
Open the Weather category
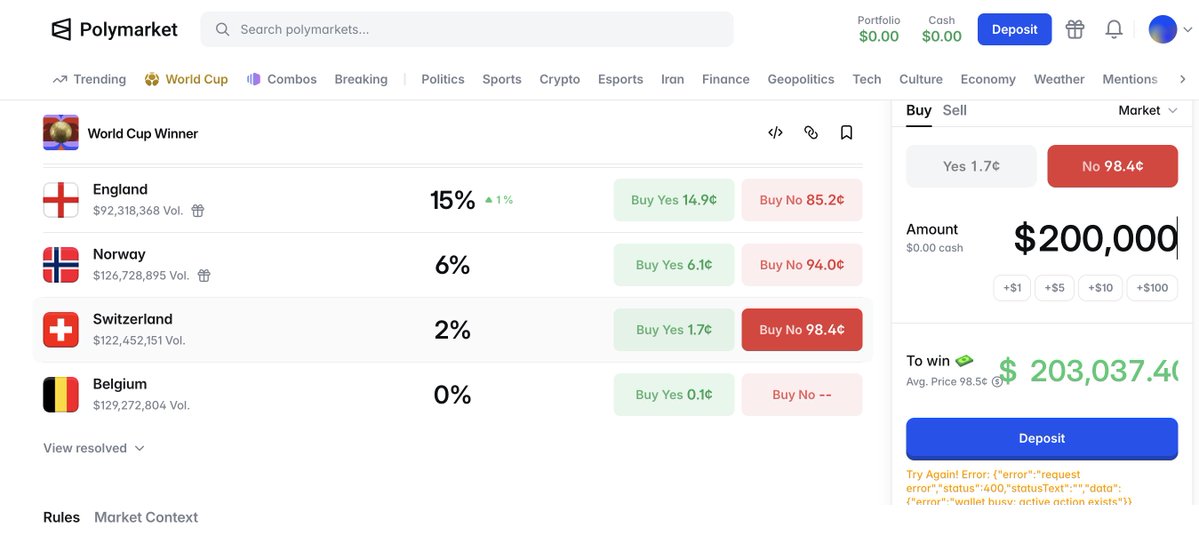point(1059,79)
